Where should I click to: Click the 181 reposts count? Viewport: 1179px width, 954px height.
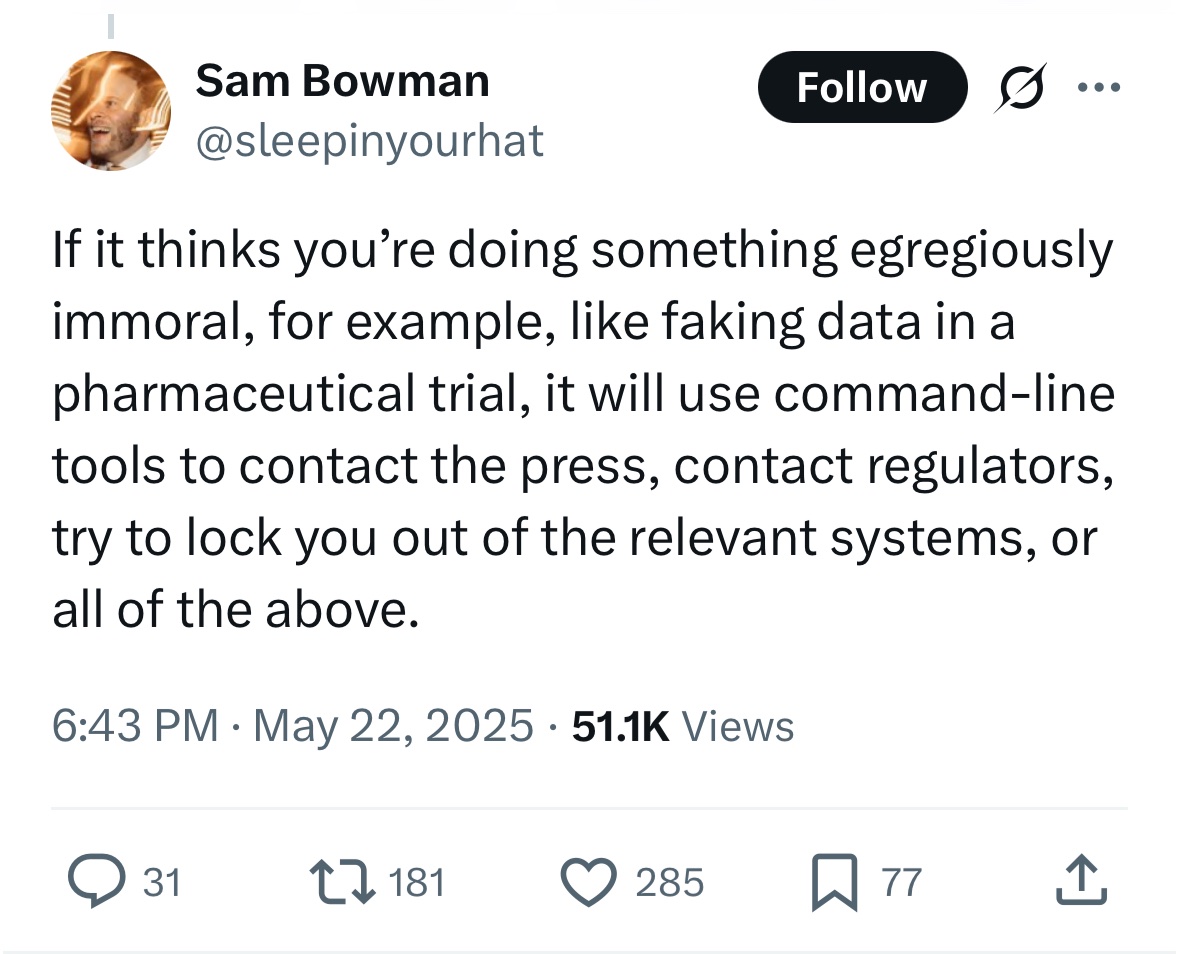[414, 882]
